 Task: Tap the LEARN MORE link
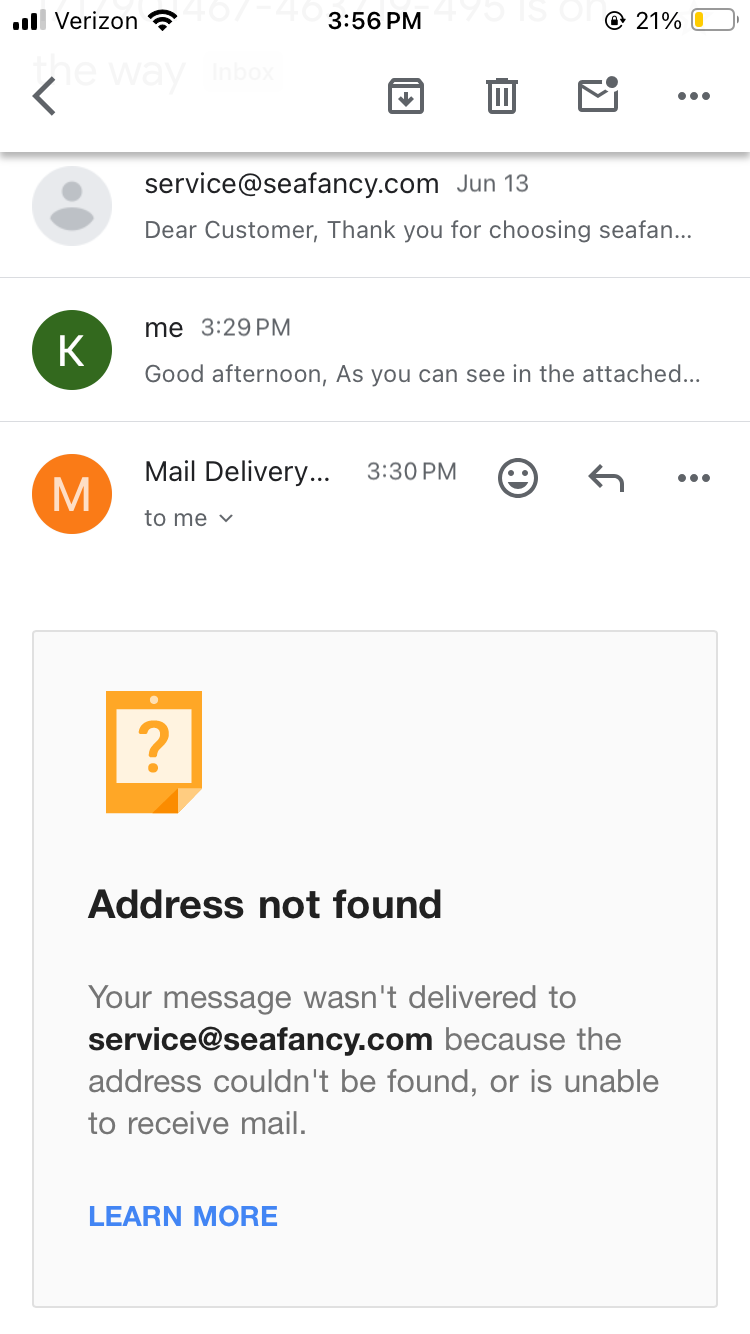183,1216
